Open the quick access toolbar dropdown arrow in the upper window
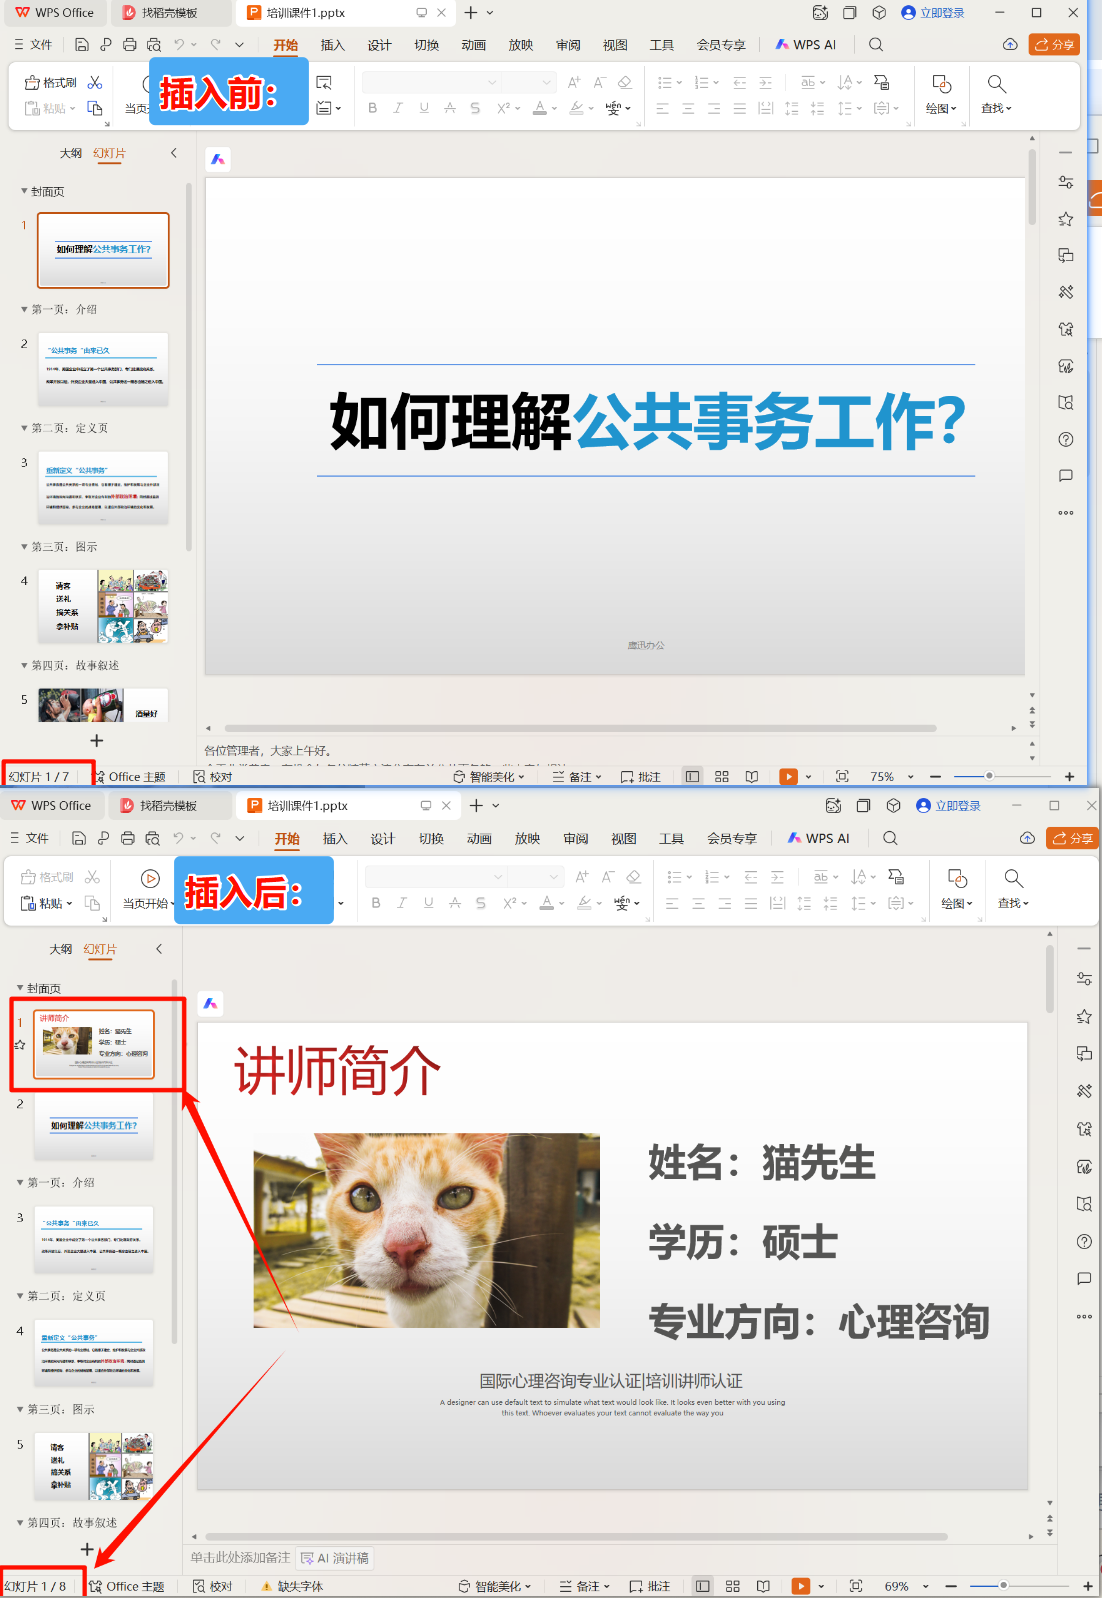 (x=239, y=45)
